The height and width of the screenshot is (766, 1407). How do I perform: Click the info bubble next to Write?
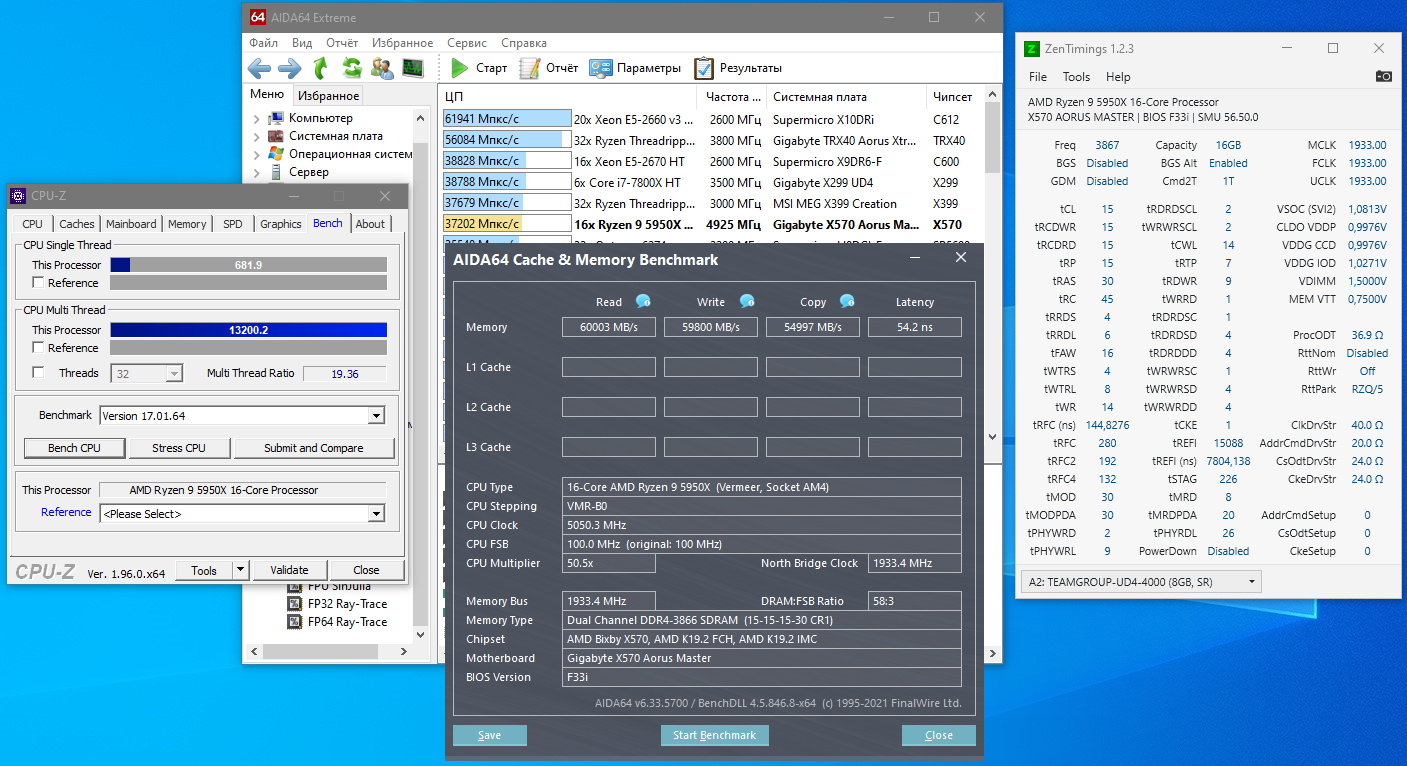pyautogui.click(x=747, y=301)
